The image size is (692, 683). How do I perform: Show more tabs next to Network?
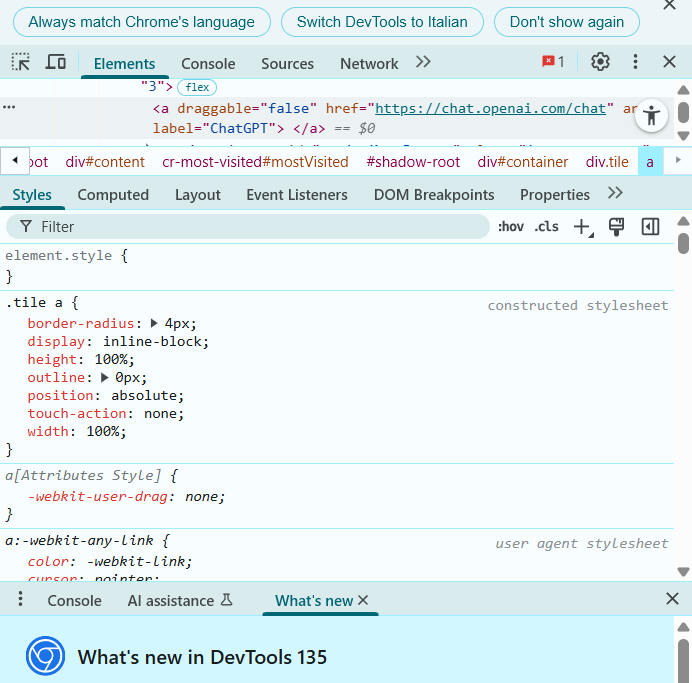pyautogui.click(x=423, y=62)
